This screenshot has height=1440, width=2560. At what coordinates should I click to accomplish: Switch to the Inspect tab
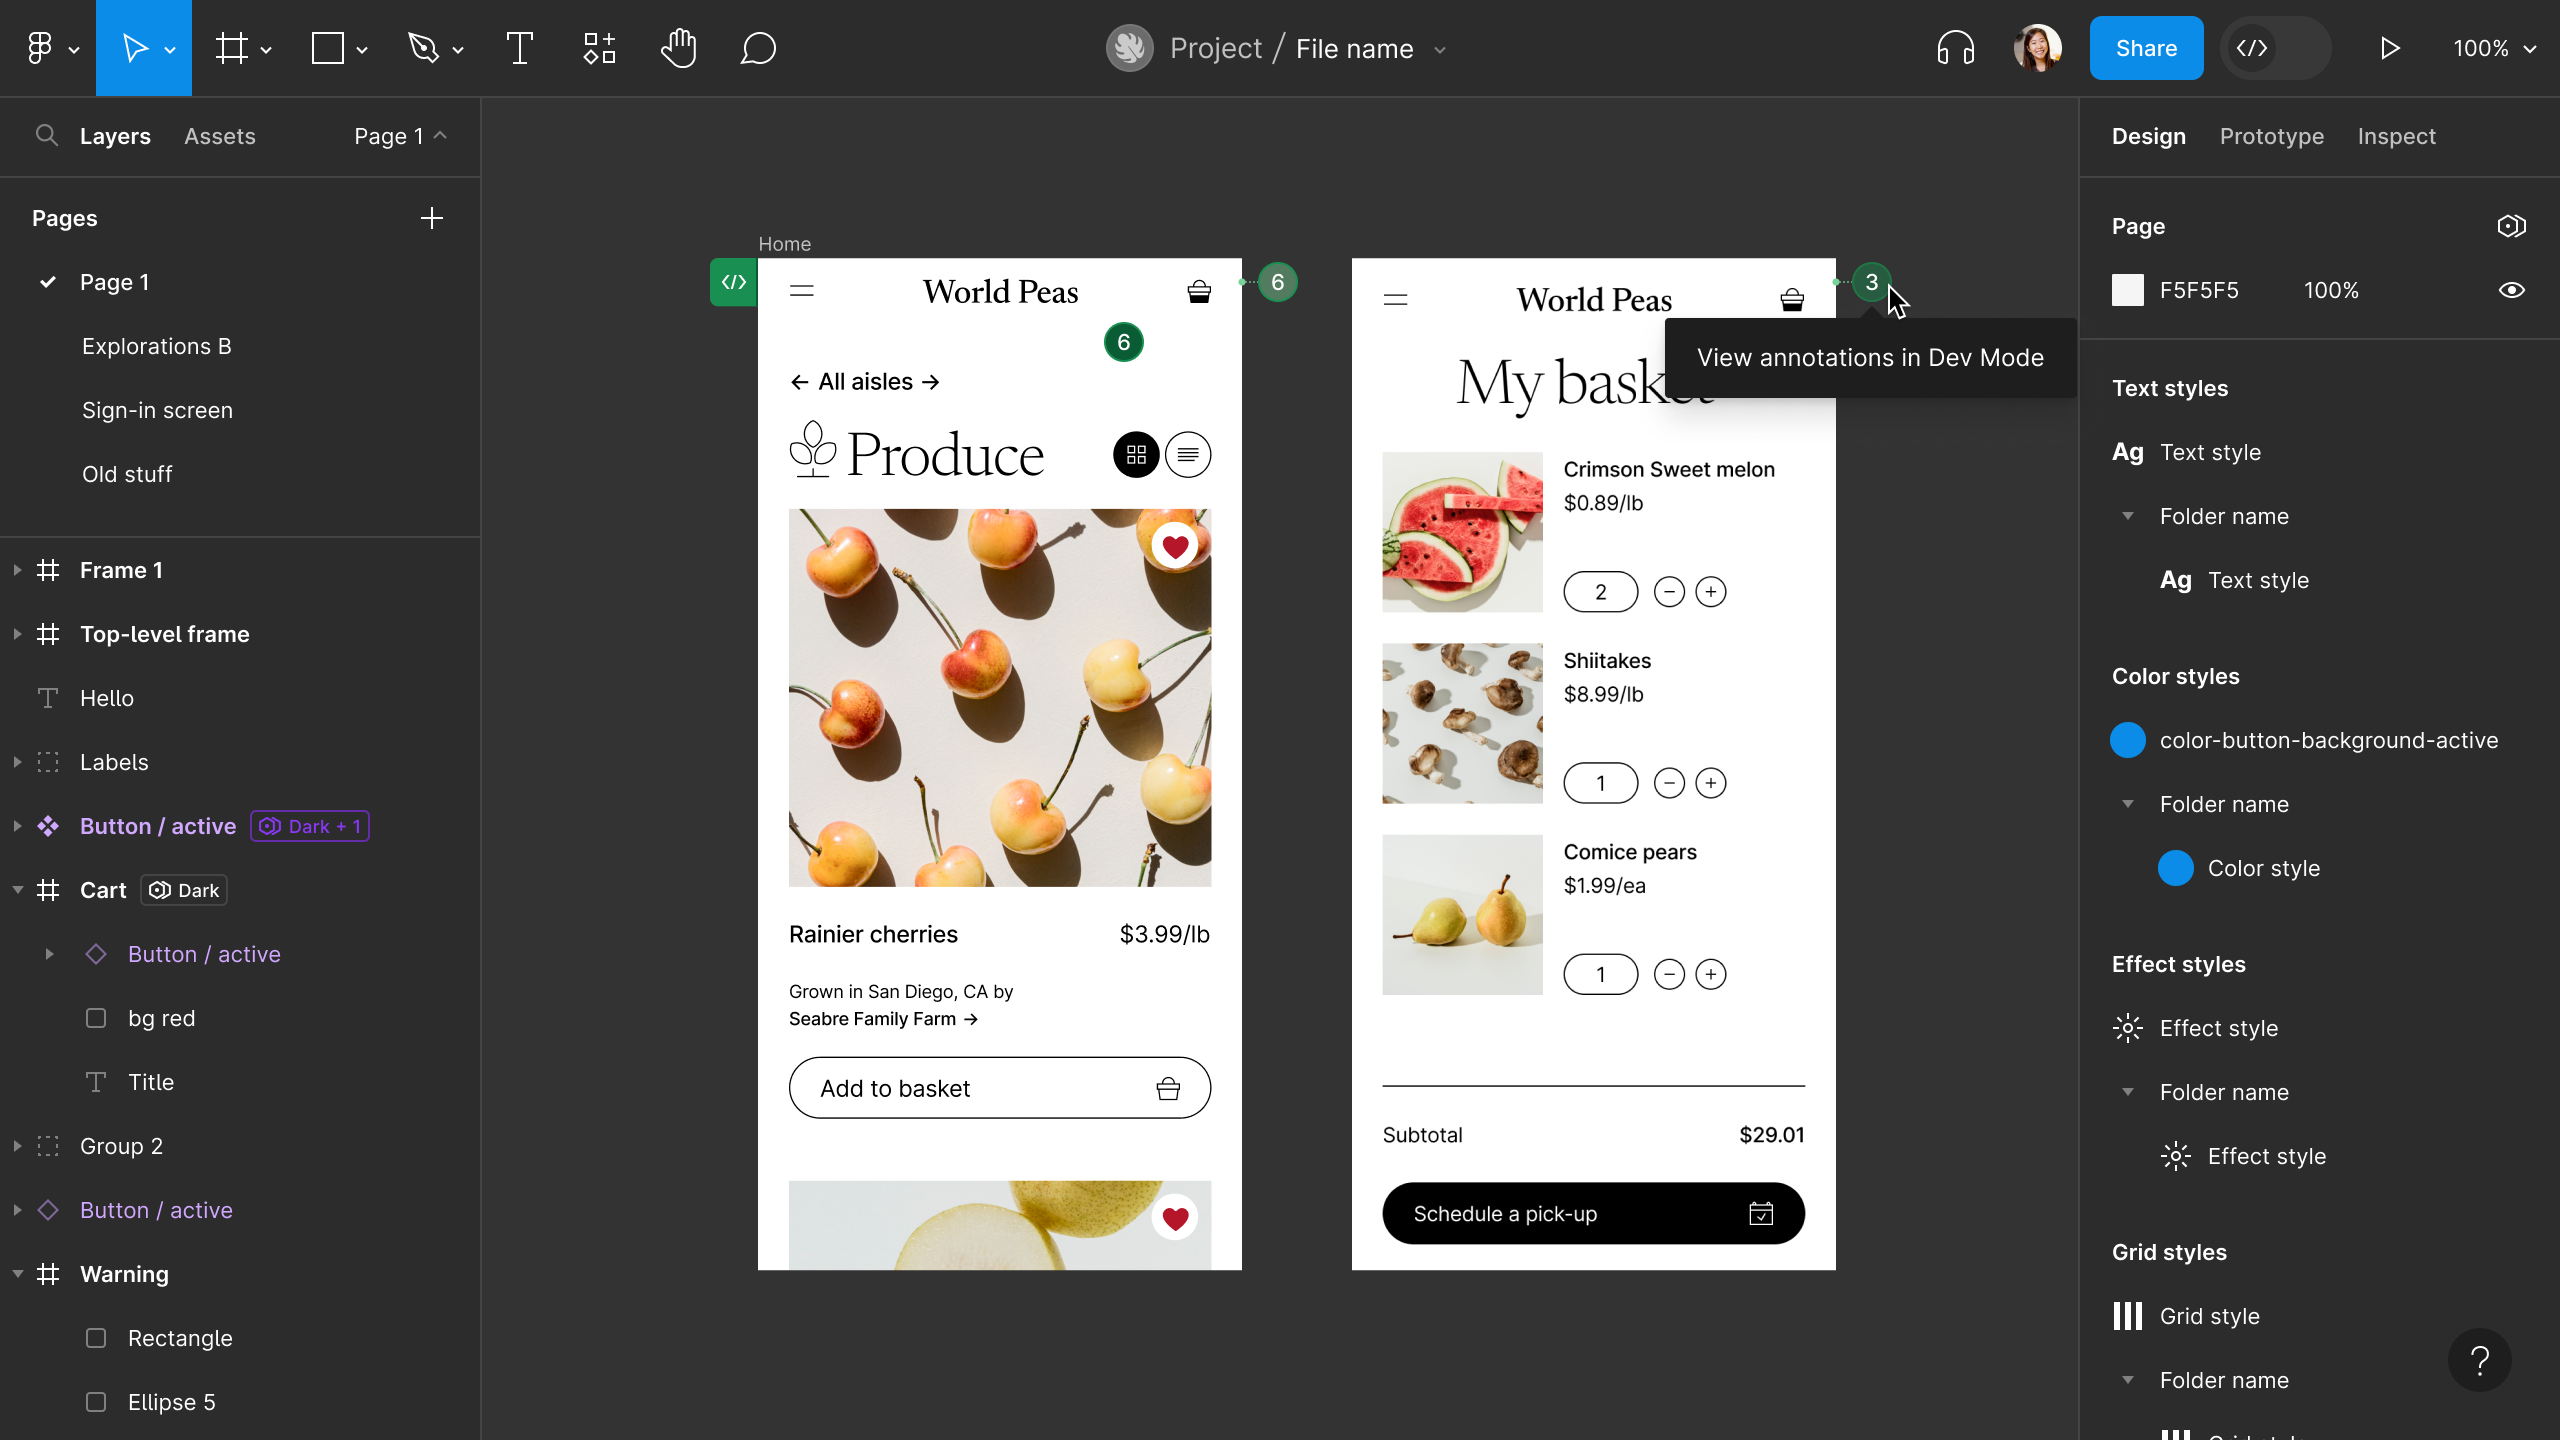(2396, 135)
